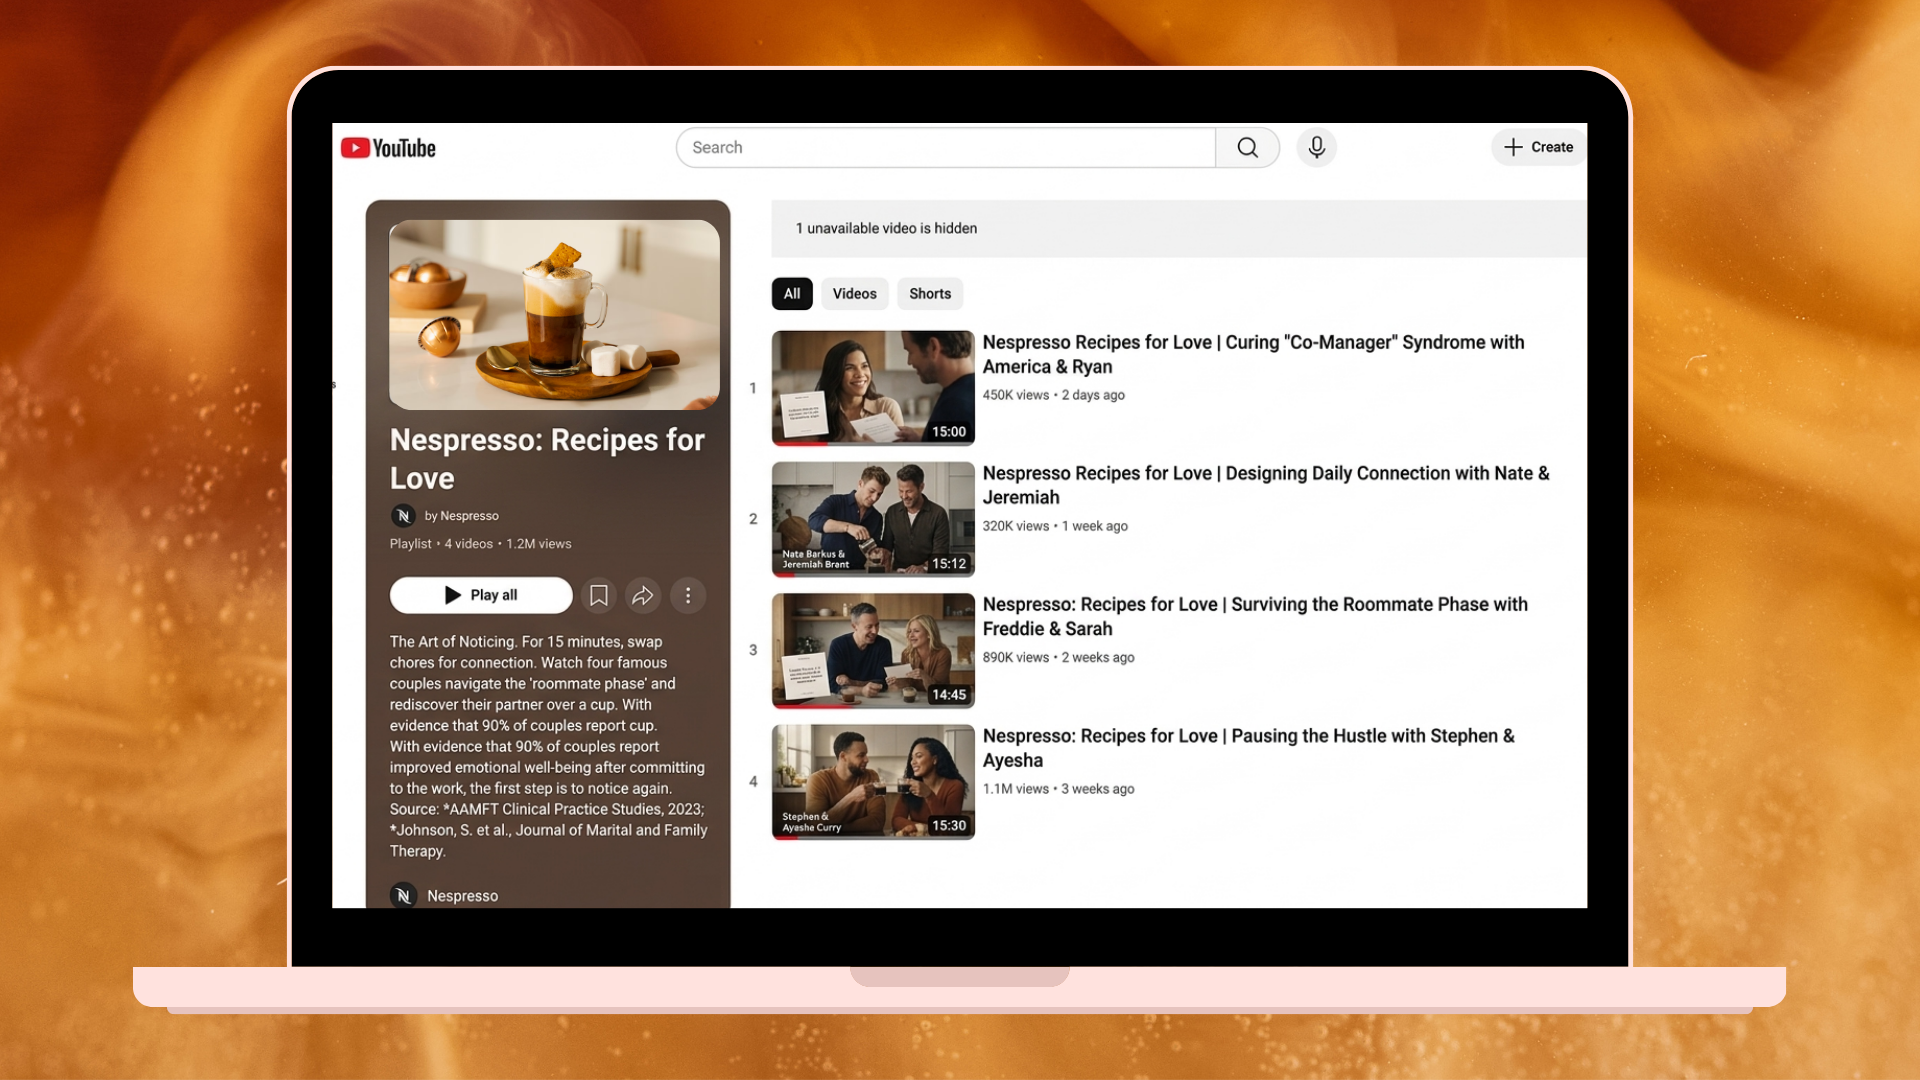
Task: Open the Nate & Jeremiah video thumbnail
Action: pos(873,519)
